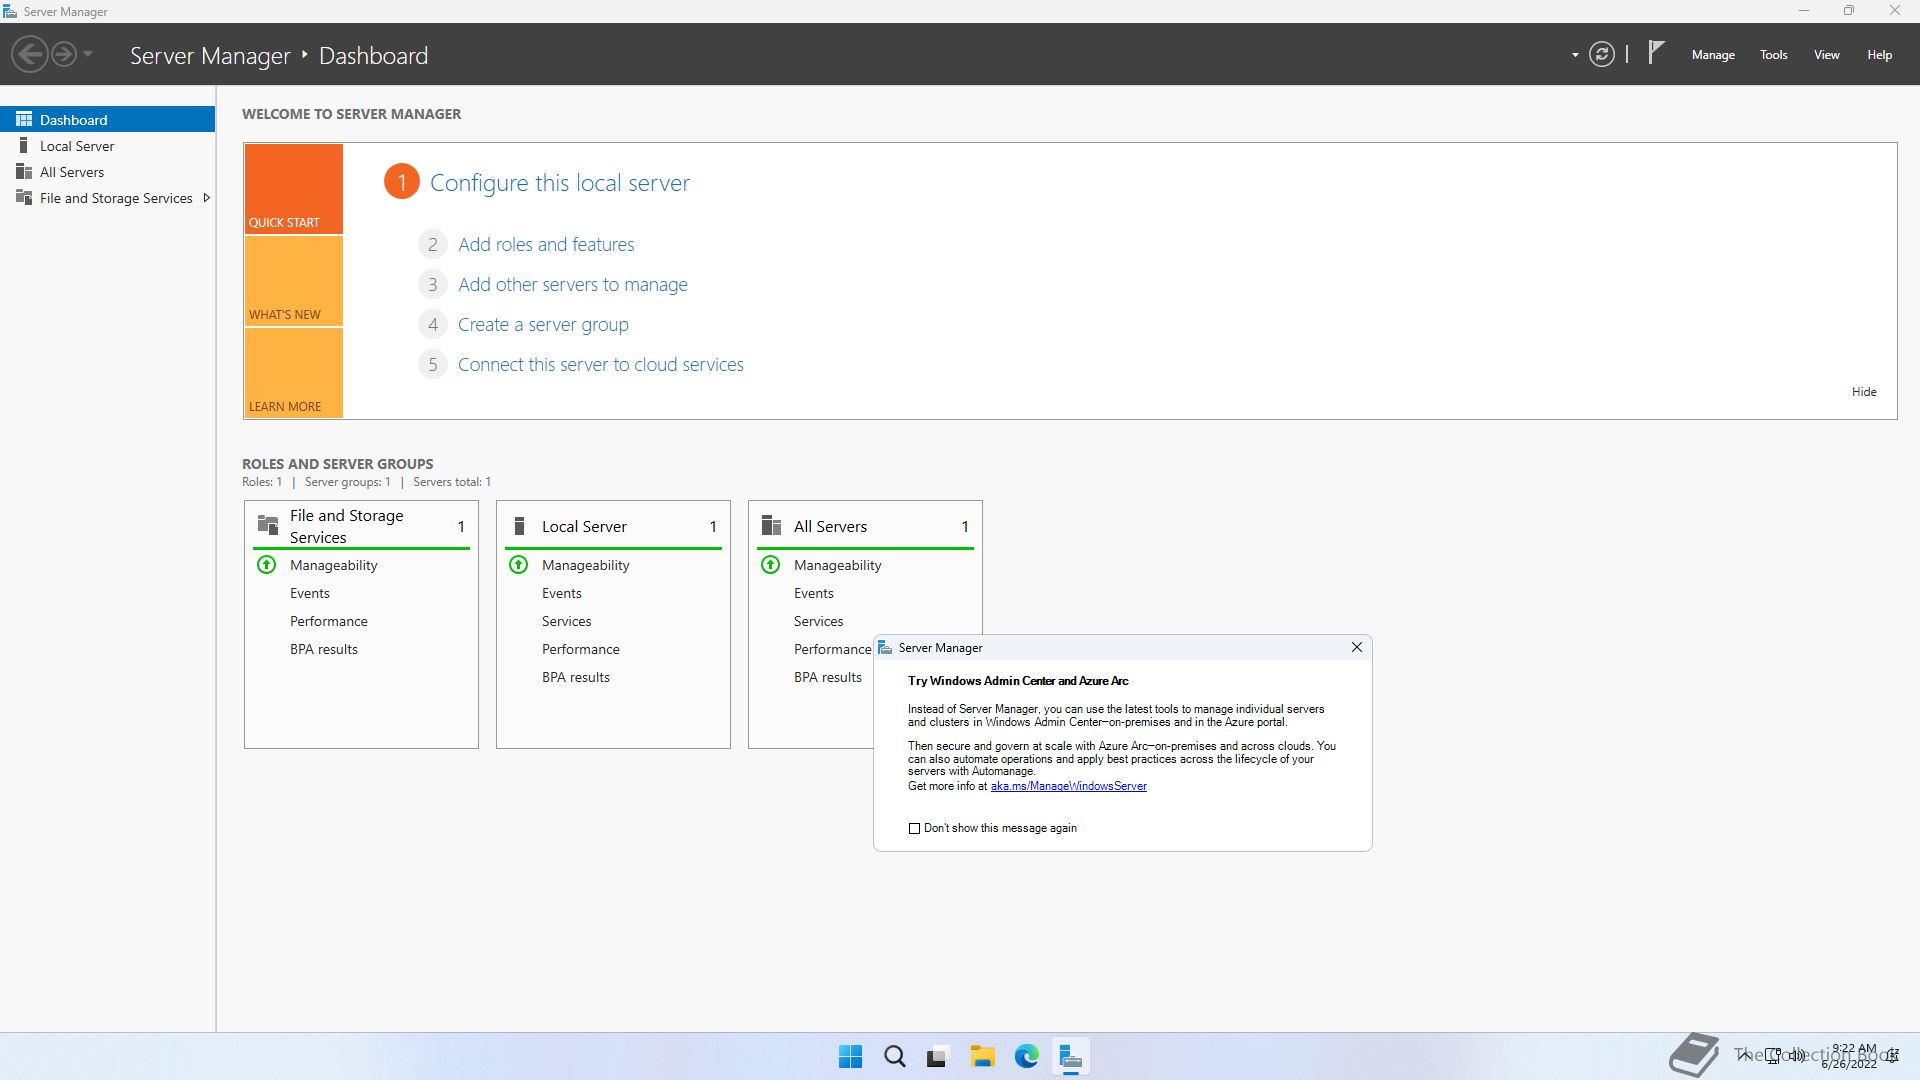Open Services in Local Server tile
The image size is (1920, 1080).
(567, 621)
